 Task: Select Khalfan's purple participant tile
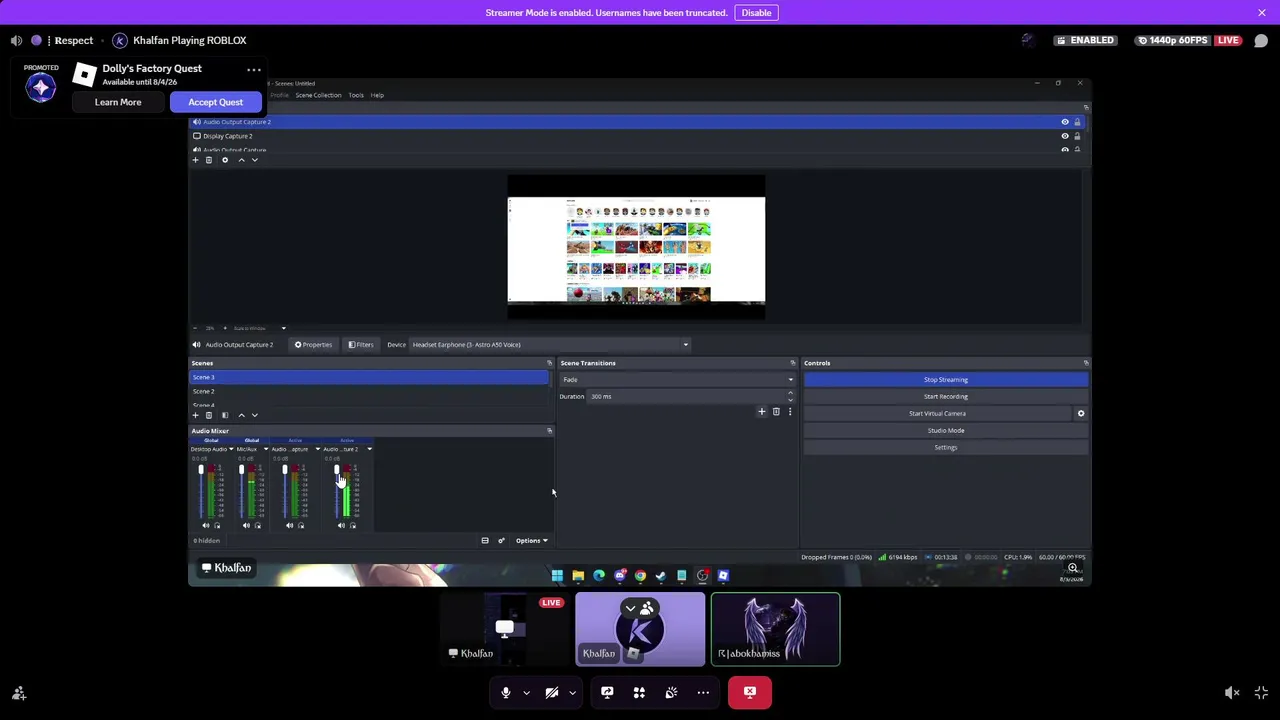pos(640,629)
